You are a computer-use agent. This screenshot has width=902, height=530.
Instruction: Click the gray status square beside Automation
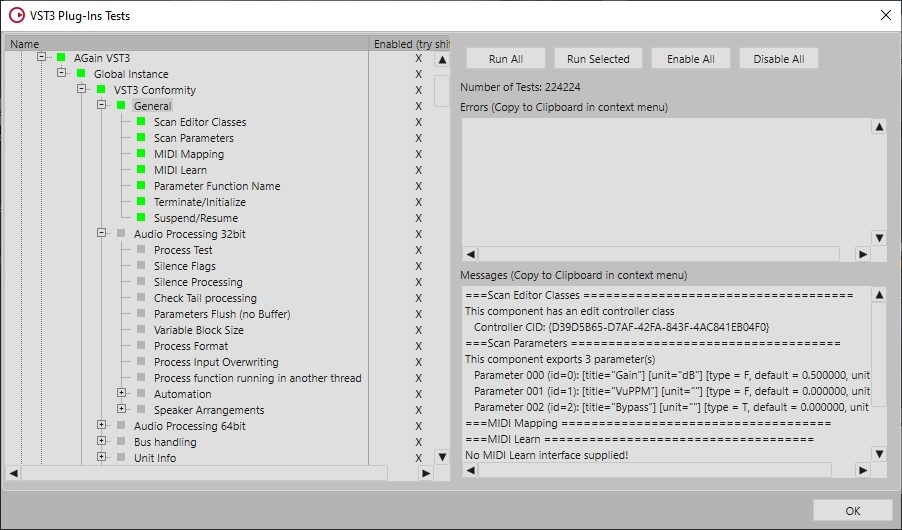tap(141, 393)
